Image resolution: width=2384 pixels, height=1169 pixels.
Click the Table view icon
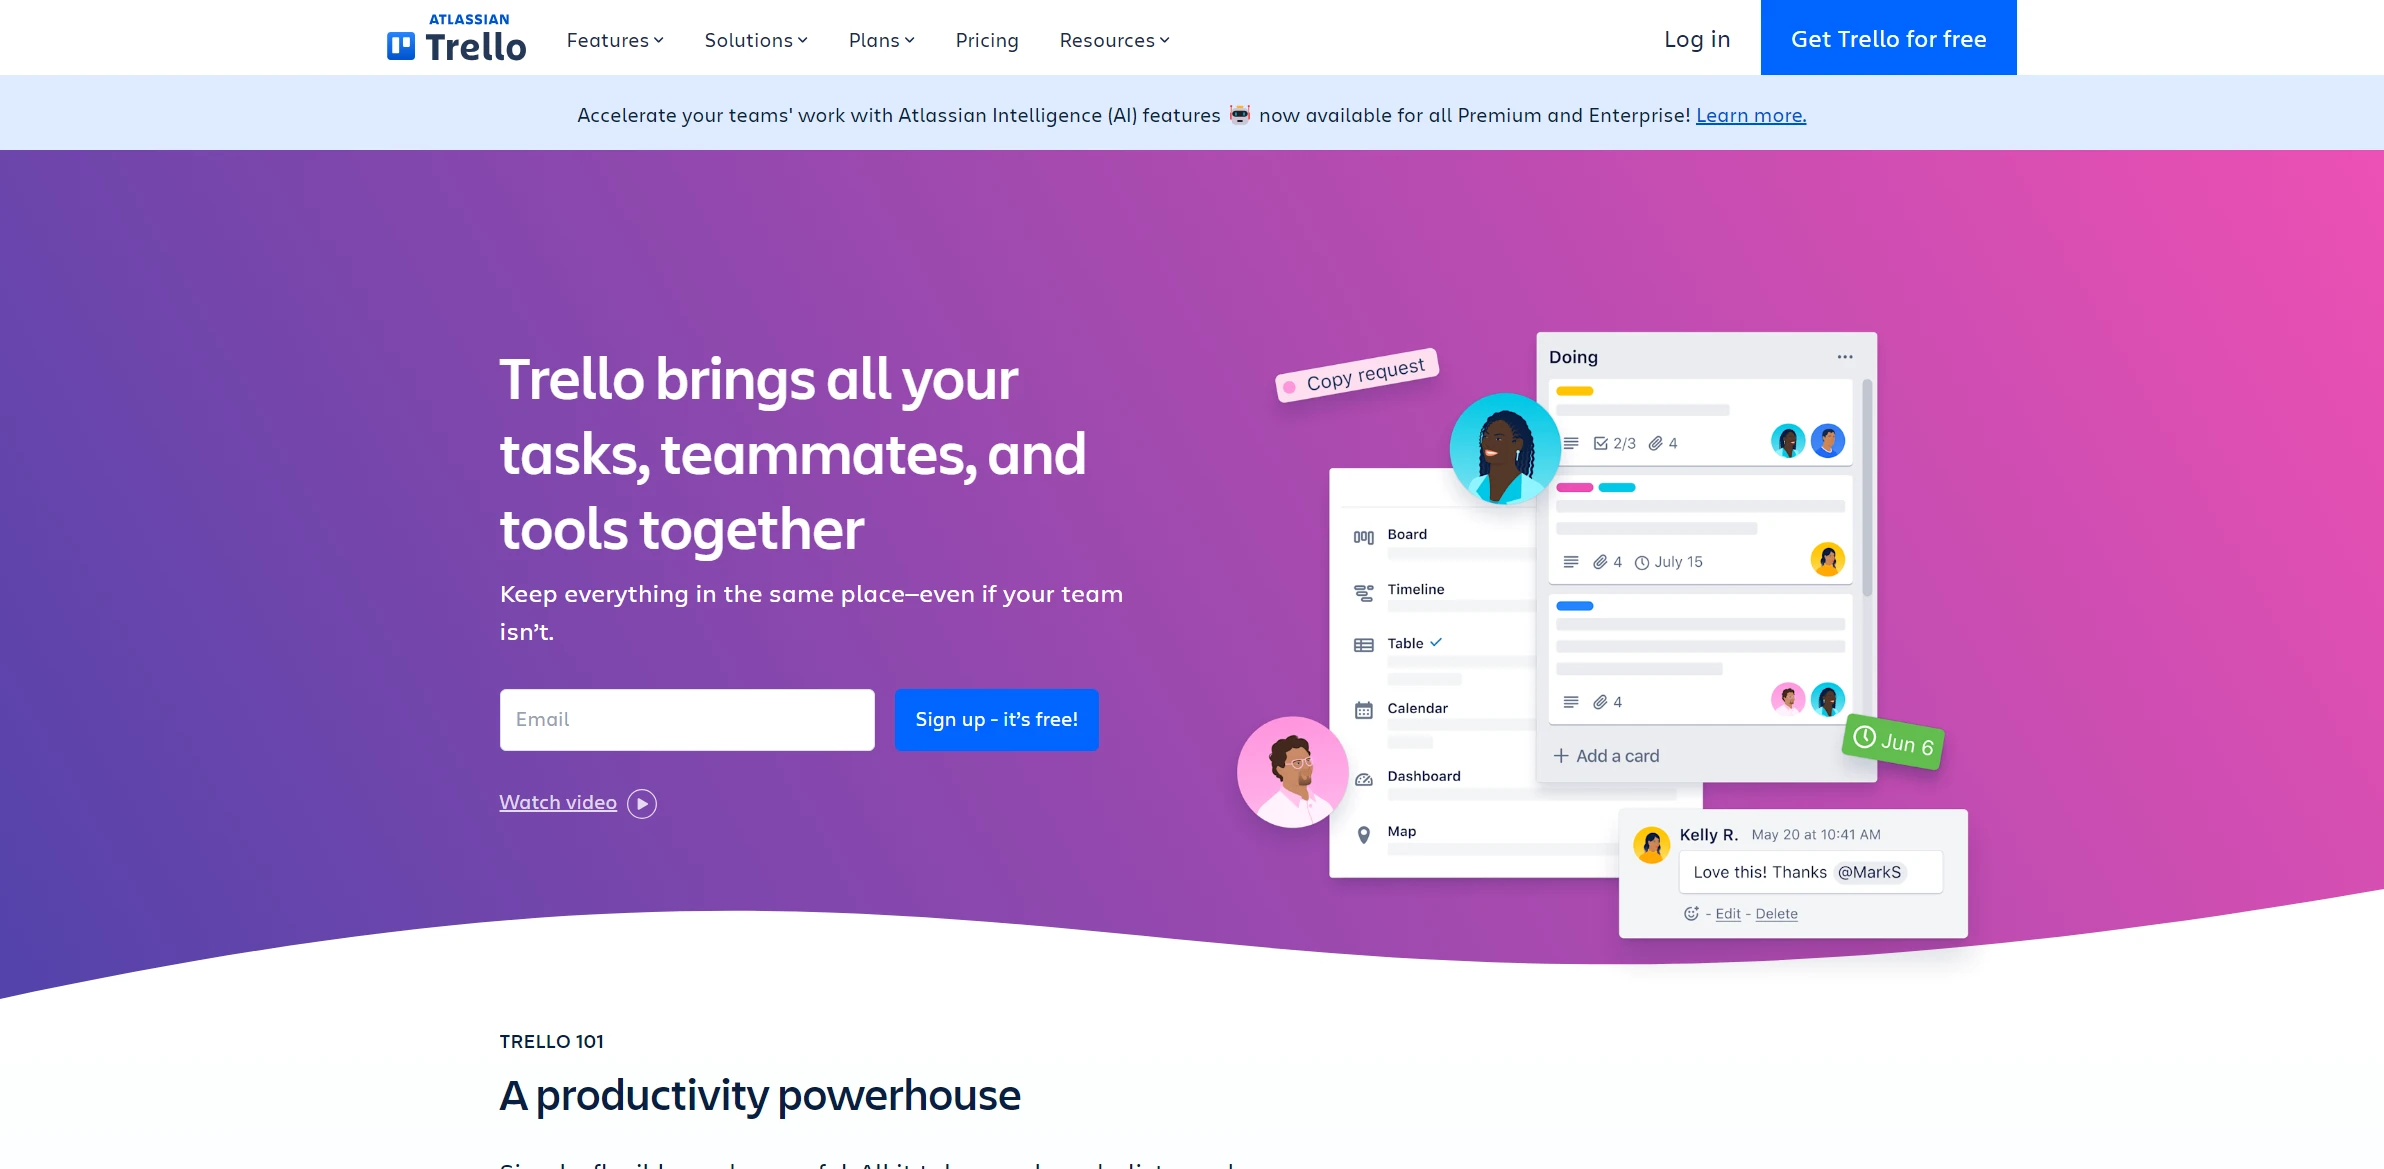coord(1362,642)
